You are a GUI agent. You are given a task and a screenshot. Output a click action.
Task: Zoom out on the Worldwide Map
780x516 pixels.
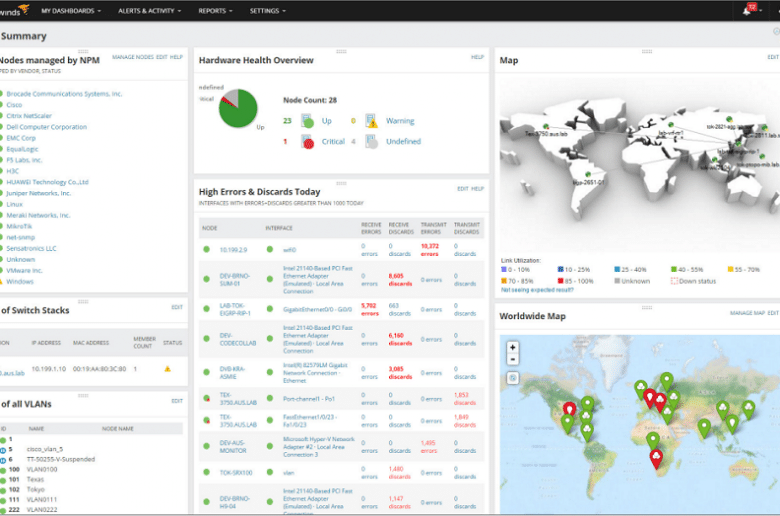(x=512, y=359)
